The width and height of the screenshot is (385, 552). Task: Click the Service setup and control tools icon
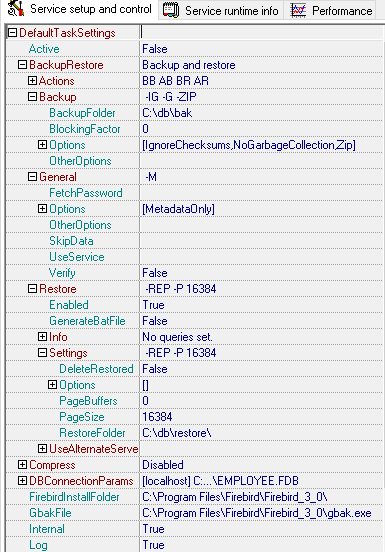[15, 9]
